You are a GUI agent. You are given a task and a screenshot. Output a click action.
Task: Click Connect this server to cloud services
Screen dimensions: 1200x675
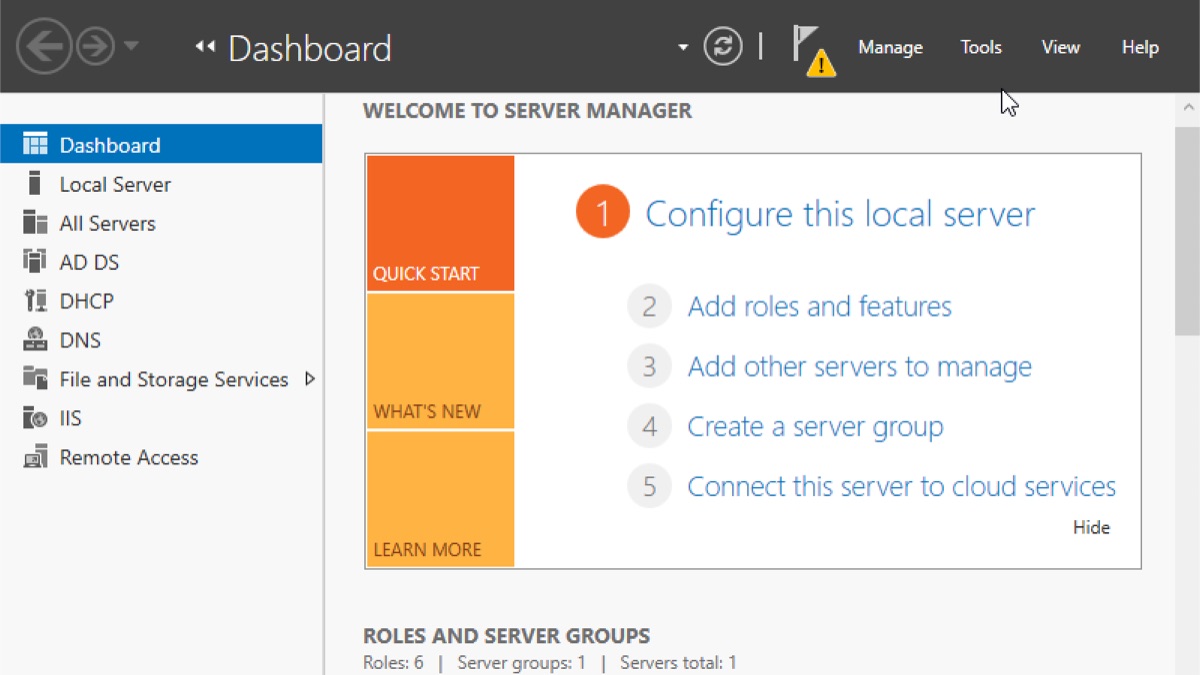tap(901, 487)
